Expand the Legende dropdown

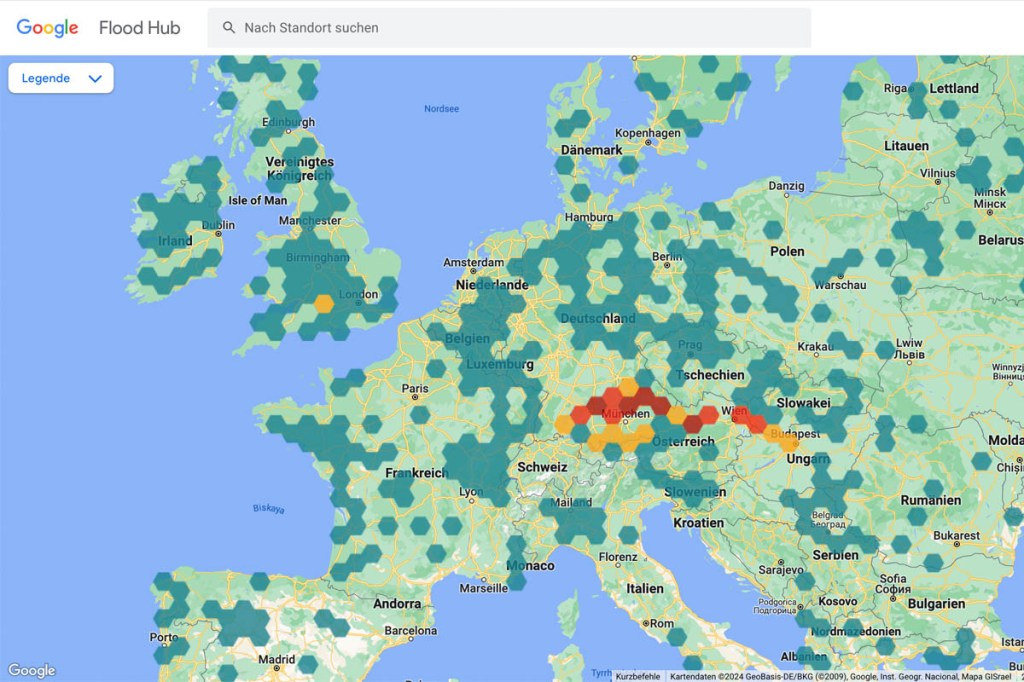click(x=61, y=78)
